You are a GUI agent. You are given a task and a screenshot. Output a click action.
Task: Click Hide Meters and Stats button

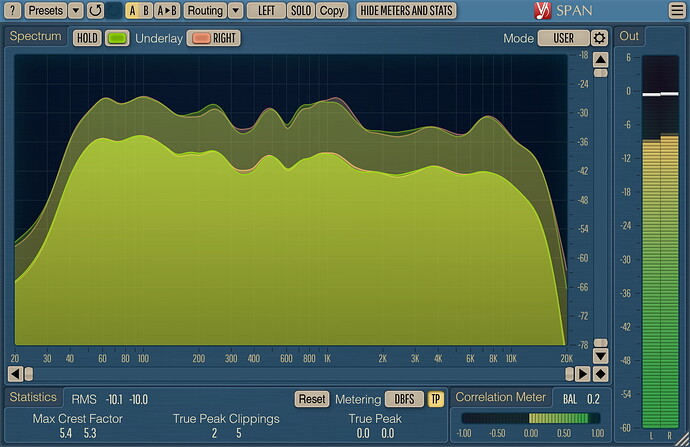click(x=406, y=10)
